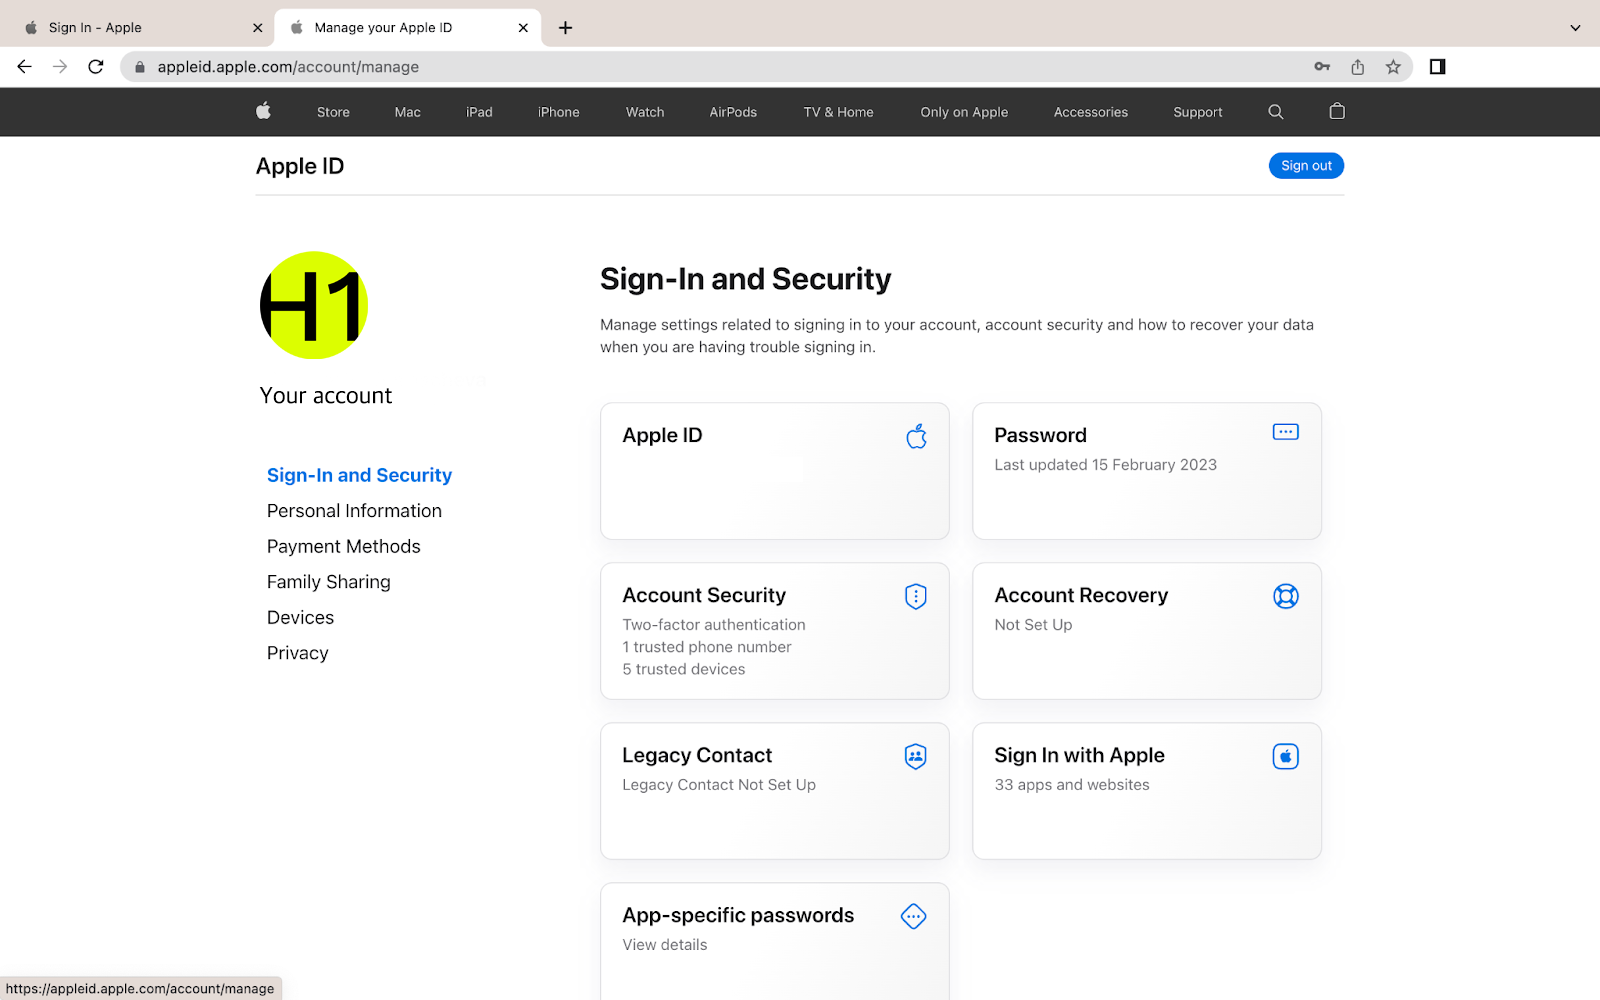
Task: Open the AirPods menu item
Action: click(733, 112)
